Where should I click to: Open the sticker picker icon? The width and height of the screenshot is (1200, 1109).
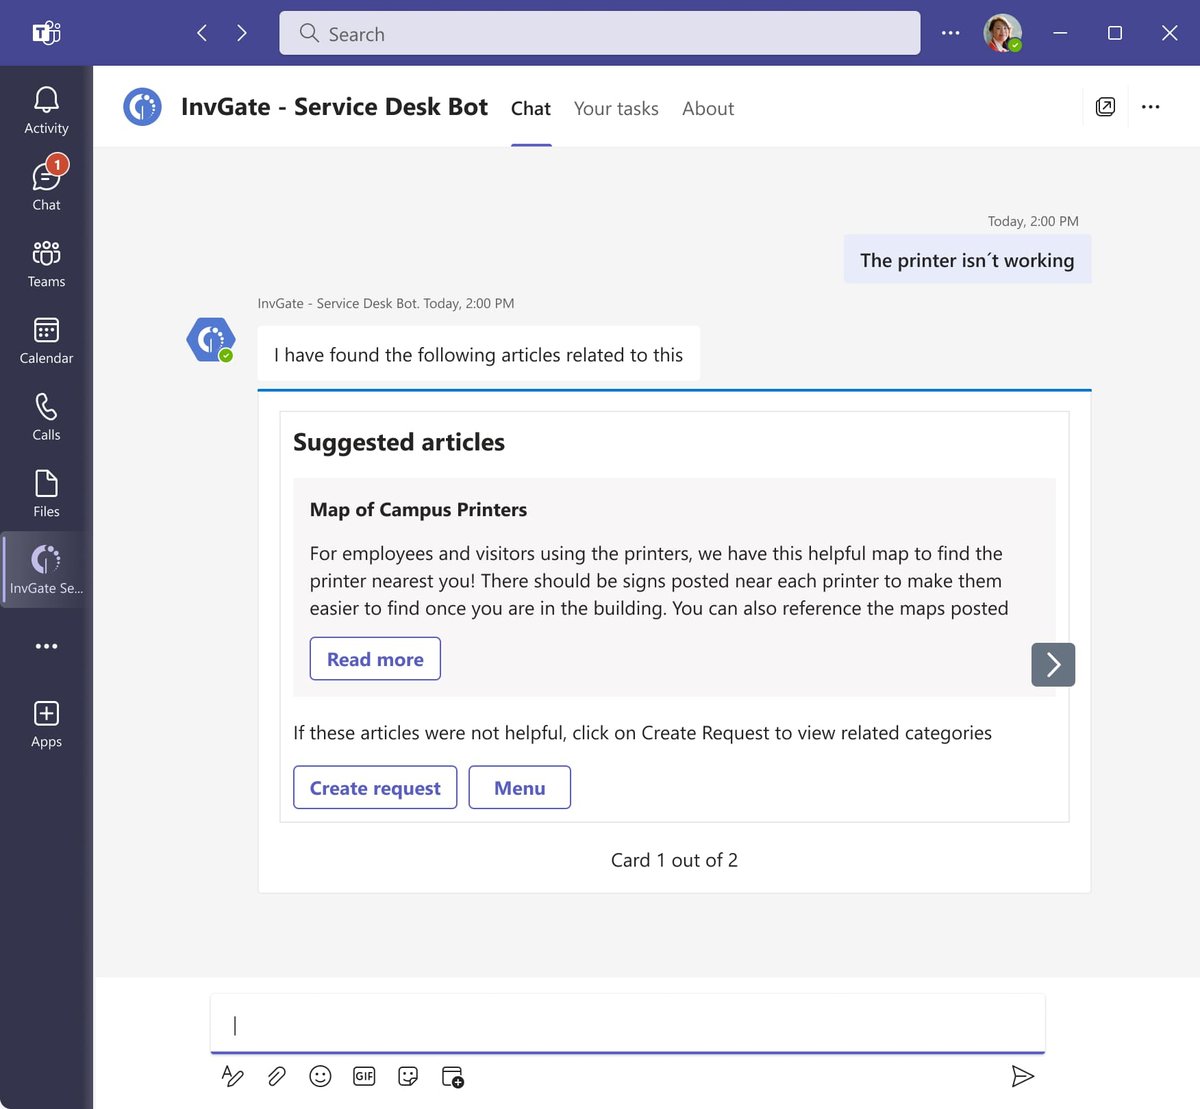[408, 1076]
